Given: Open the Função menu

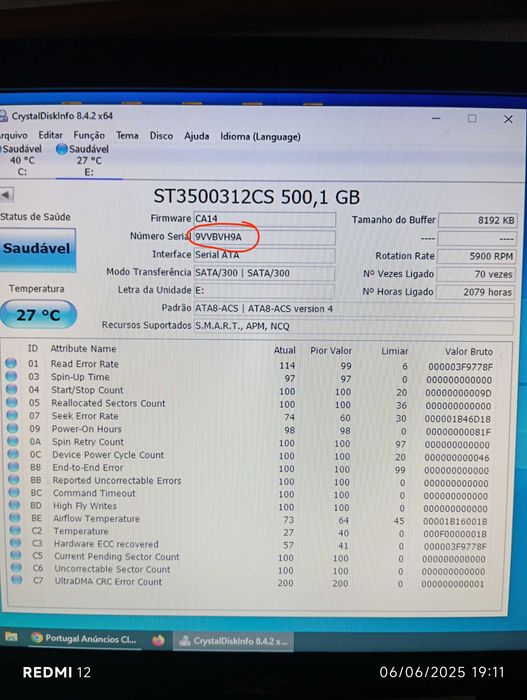Looking at the screenshot, I should [x=89, y=135].
